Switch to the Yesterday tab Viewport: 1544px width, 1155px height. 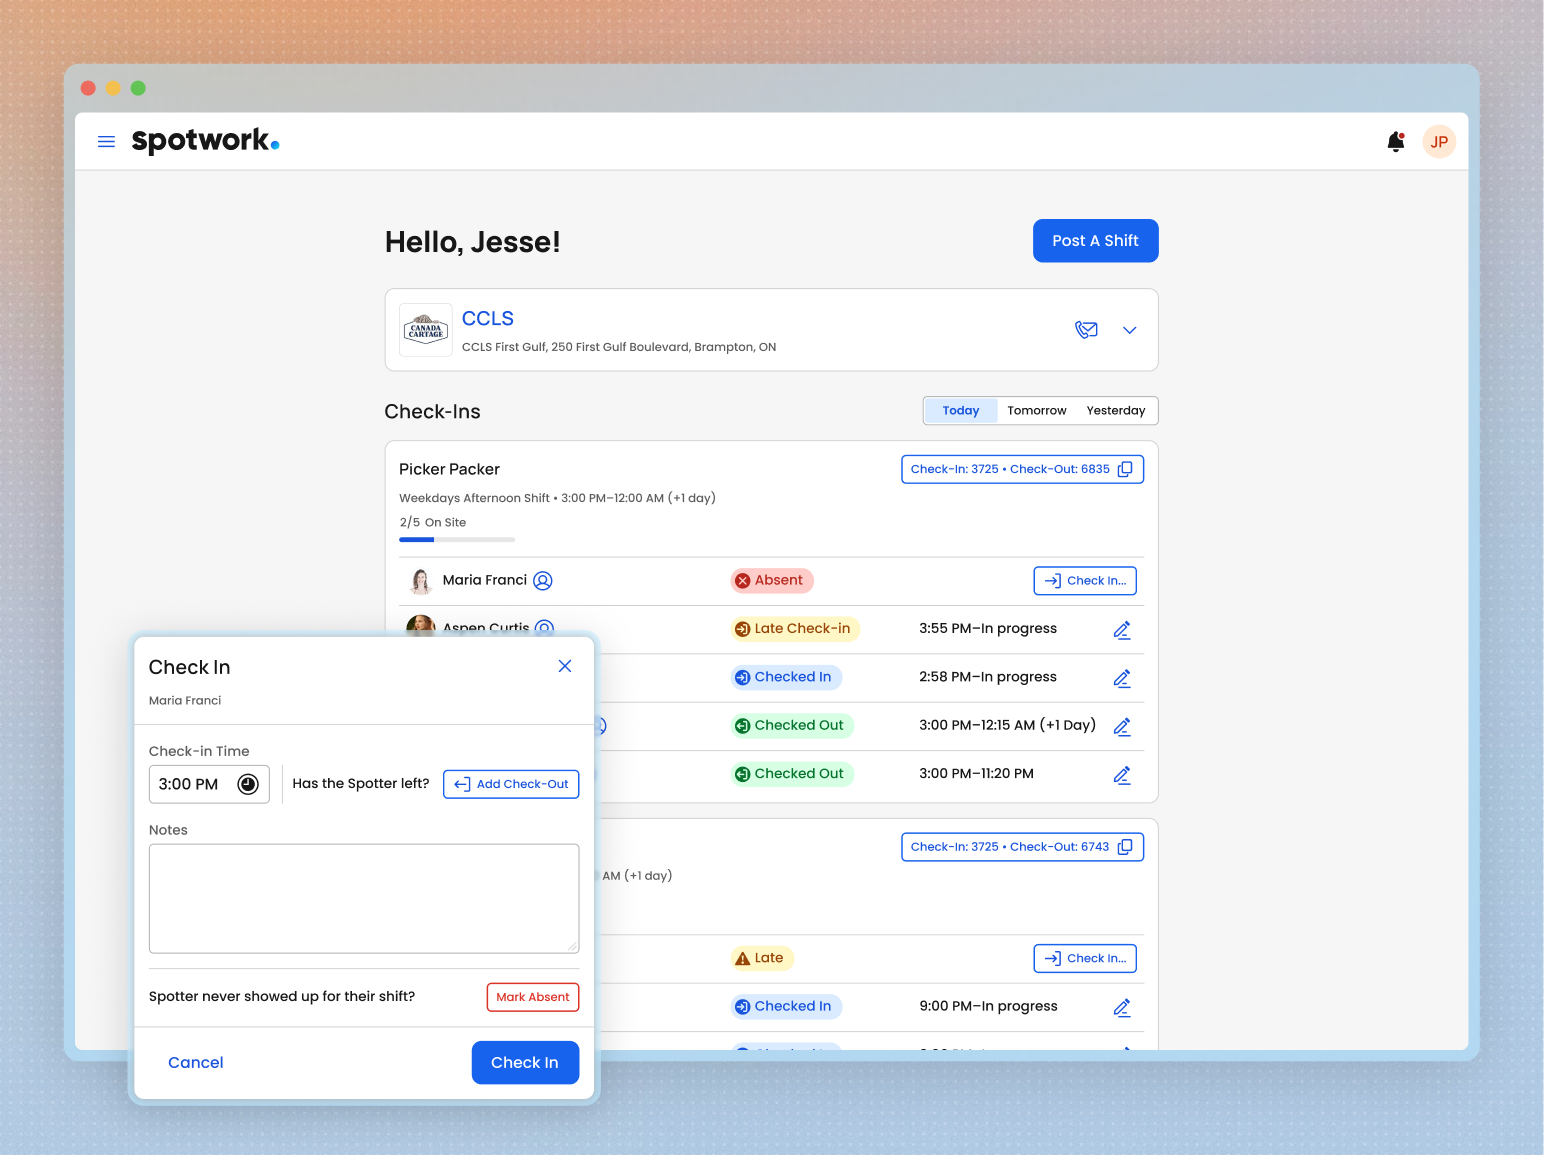[x=1115, y=410]
